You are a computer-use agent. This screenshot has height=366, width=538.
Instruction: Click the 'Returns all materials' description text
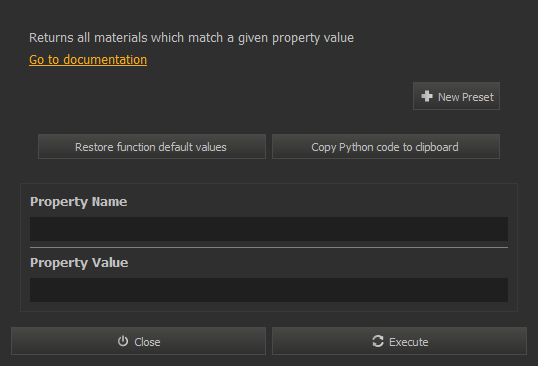pyautogui.click(x=191, y=38)
